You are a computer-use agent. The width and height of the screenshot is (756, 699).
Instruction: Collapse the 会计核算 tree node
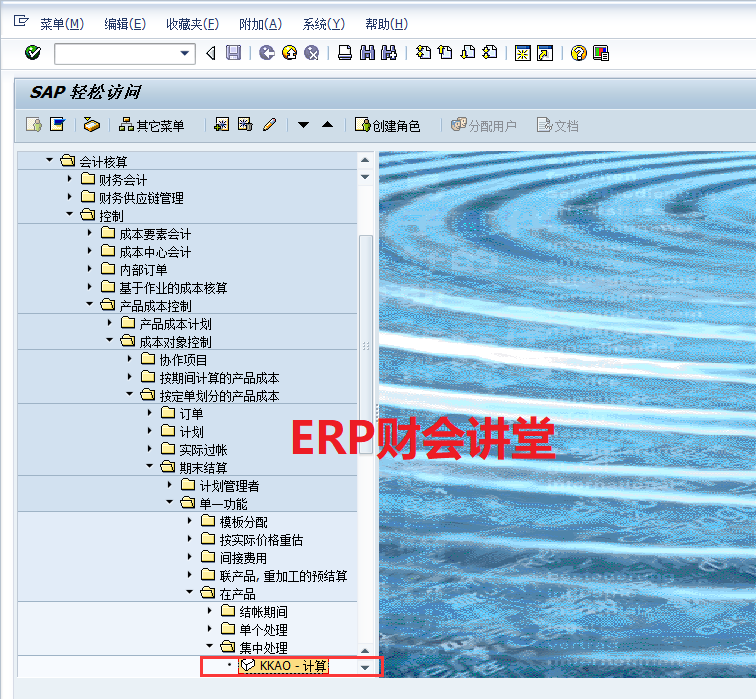tap(48, 161)
